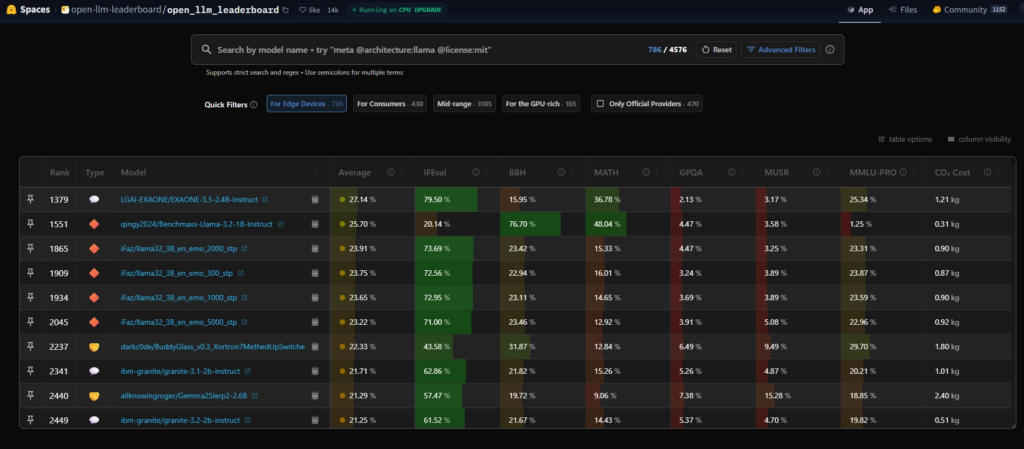Screen dimensions: 1024x449
Task: Open the Community tab
Action: click(969, 10)
